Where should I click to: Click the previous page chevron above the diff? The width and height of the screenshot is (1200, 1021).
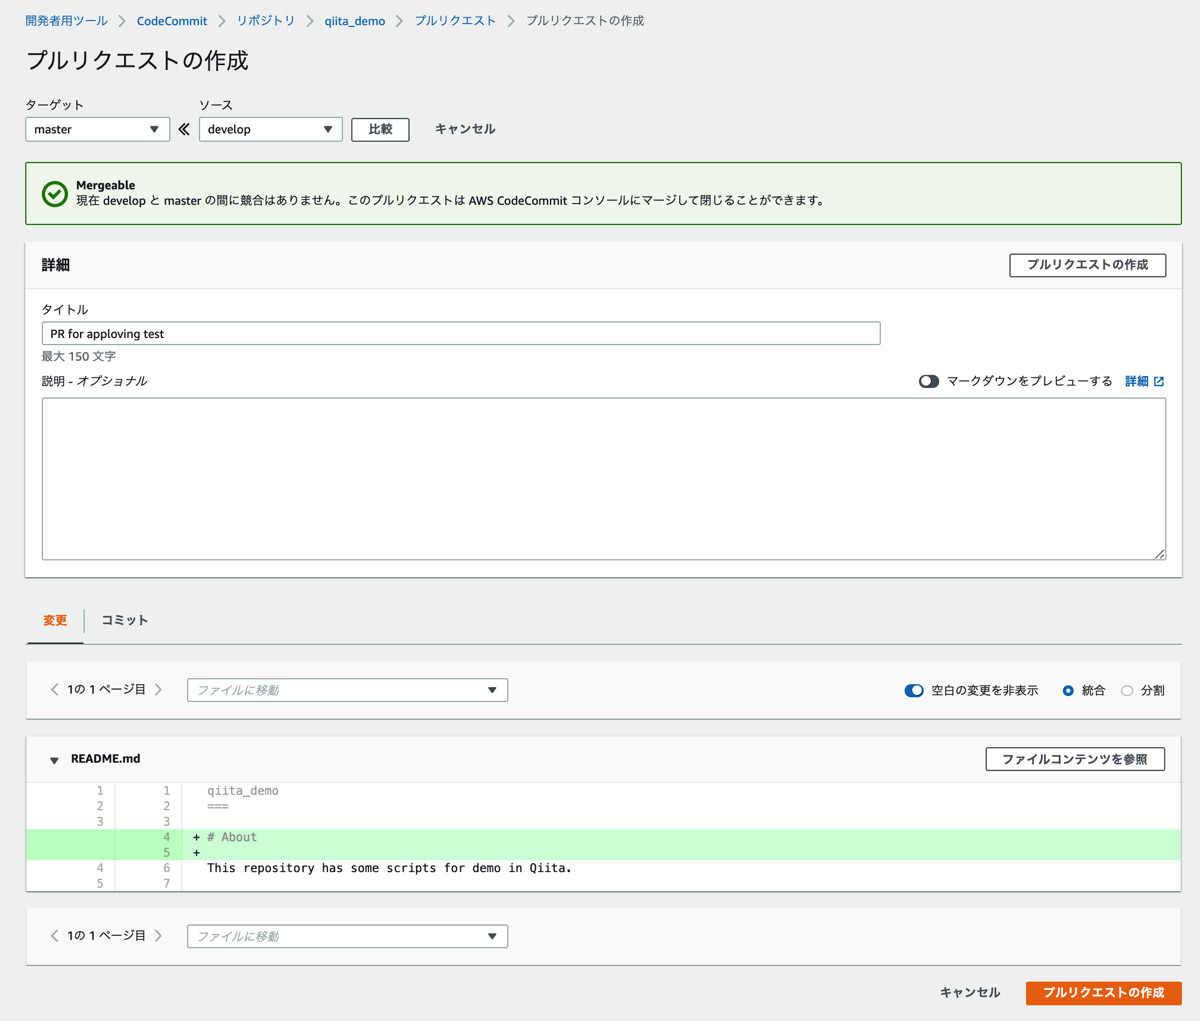54,689
